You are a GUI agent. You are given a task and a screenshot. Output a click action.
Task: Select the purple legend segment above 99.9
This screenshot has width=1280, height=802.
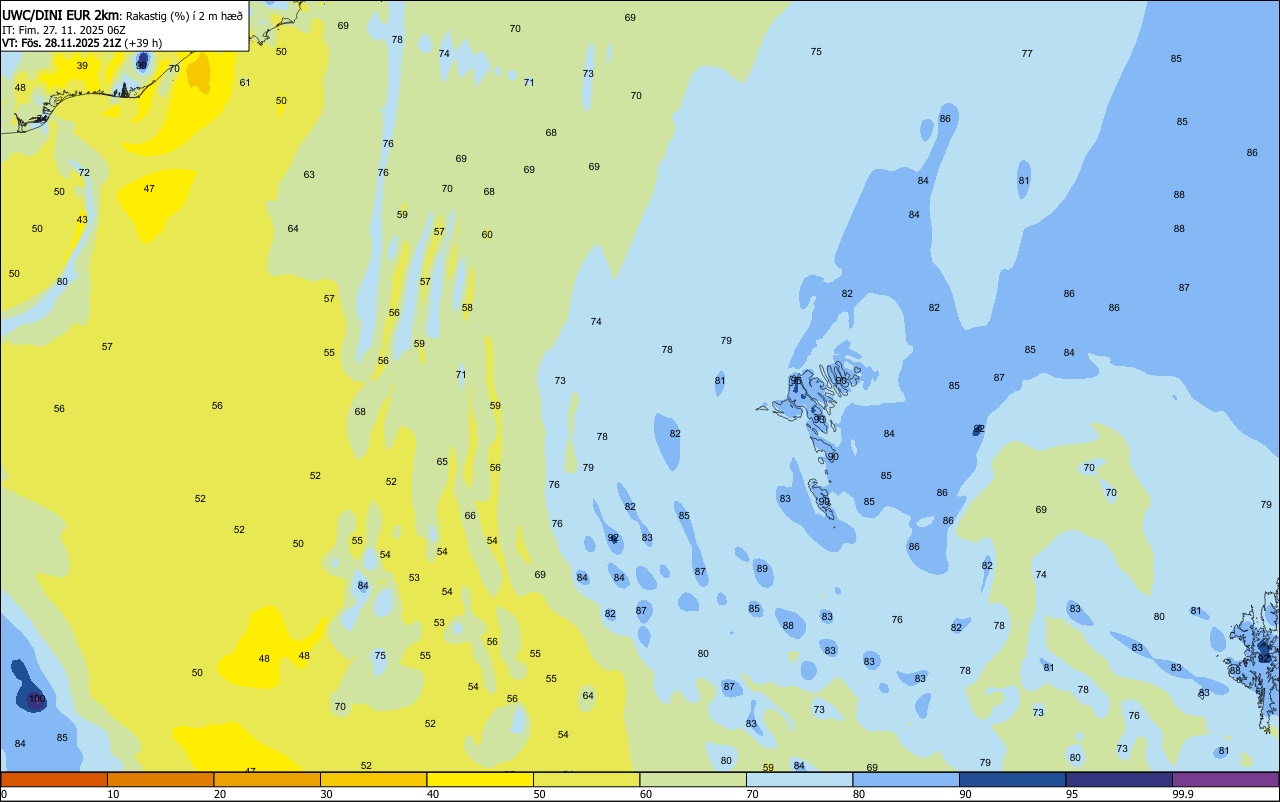pos(1226,779)
